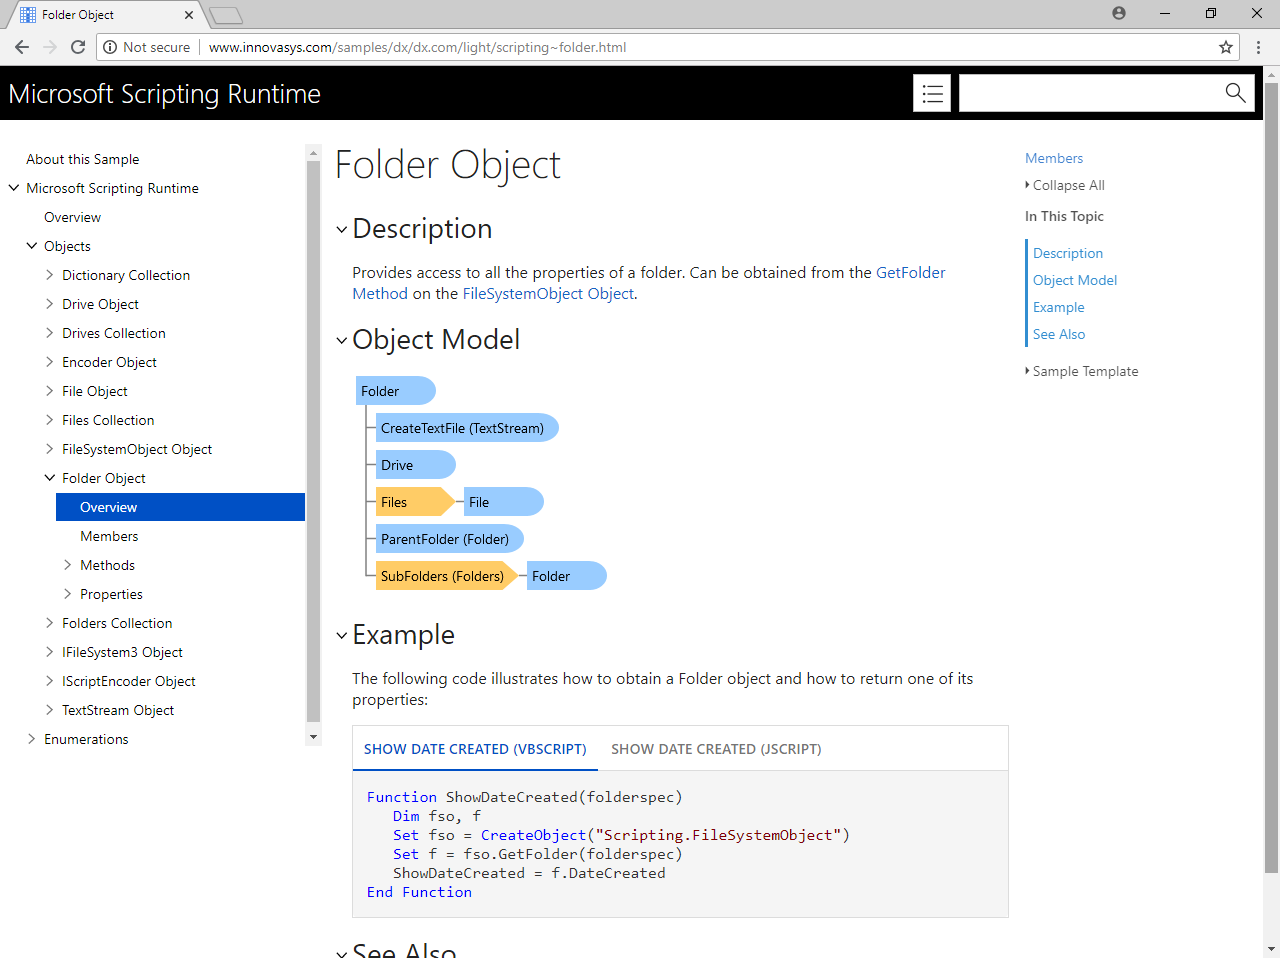This screenshot has width=1280, height=958.
Task: Expand the Drives Collection node
Action: pos(50,333)
